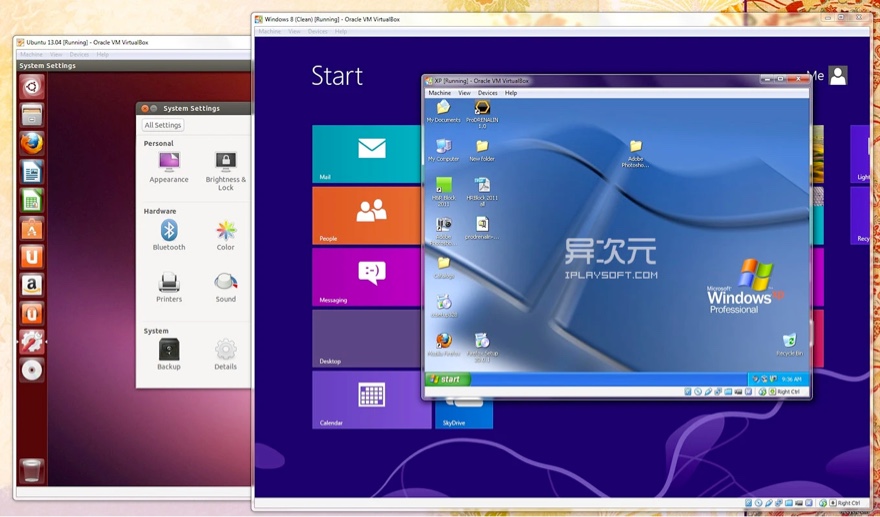Open Appearance in System Settings
Viewport: 880px width, 517px height.
[168, 168]
